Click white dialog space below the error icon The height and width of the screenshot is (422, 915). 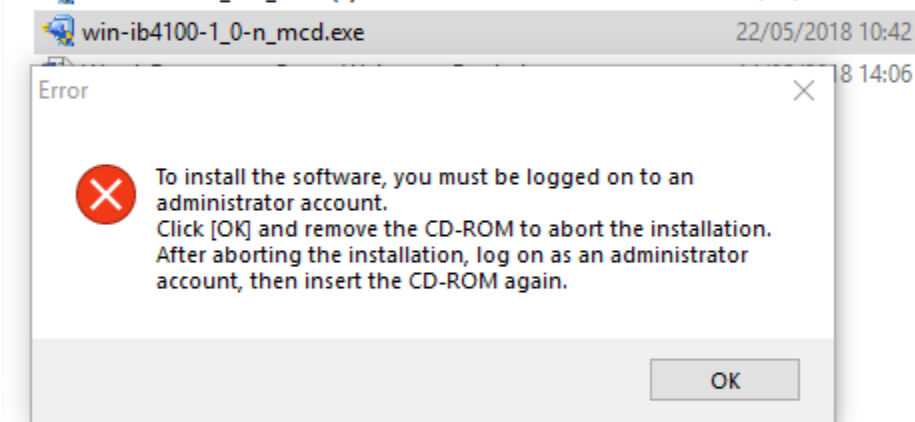[100, 280]
